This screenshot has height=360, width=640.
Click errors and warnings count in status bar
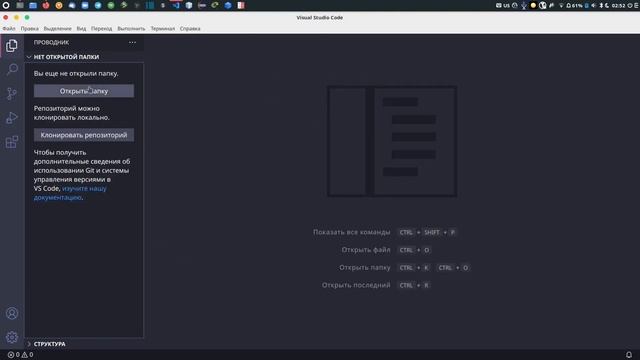[x=20, y=355]
